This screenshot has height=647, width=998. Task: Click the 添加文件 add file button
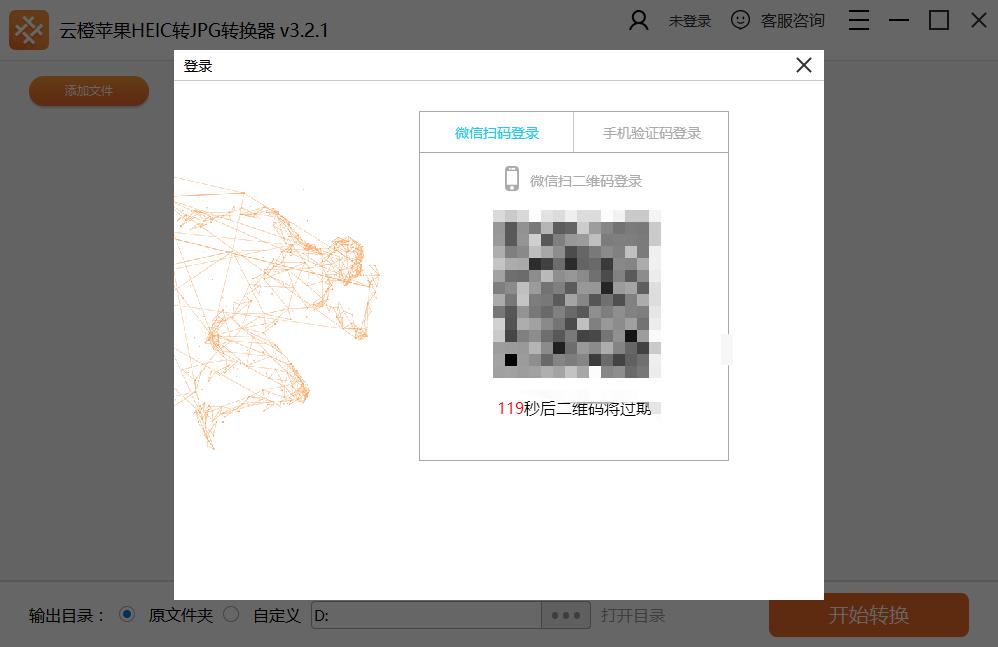[88, 91]
